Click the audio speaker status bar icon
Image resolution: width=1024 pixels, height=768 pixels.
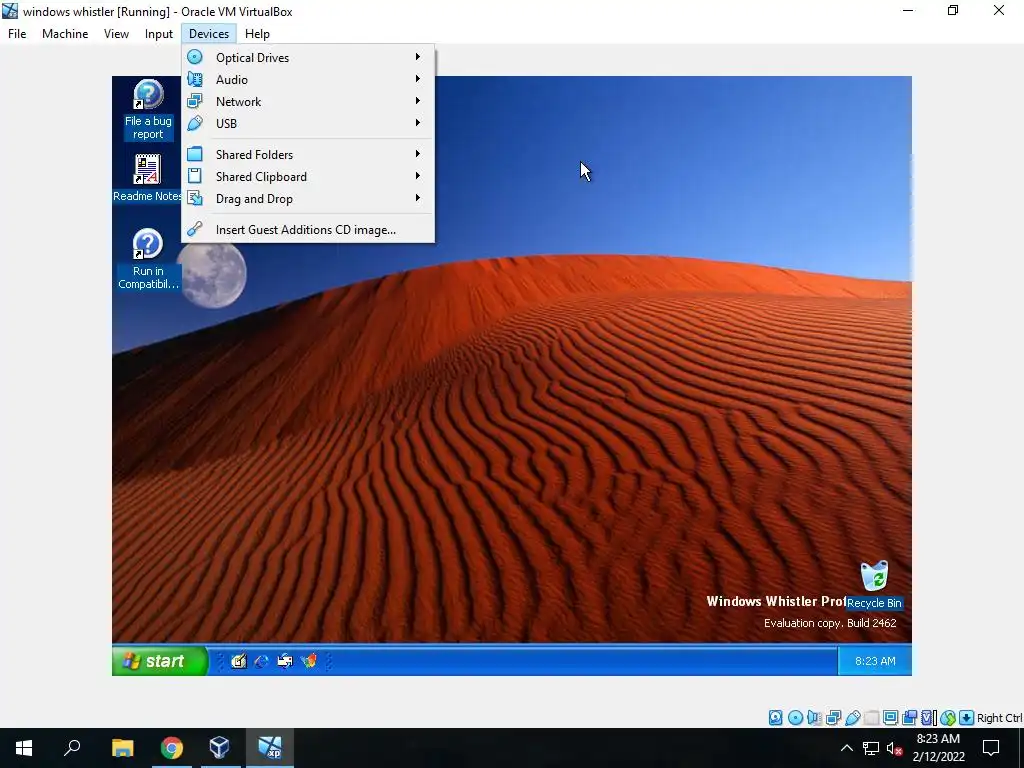(814, 718)
